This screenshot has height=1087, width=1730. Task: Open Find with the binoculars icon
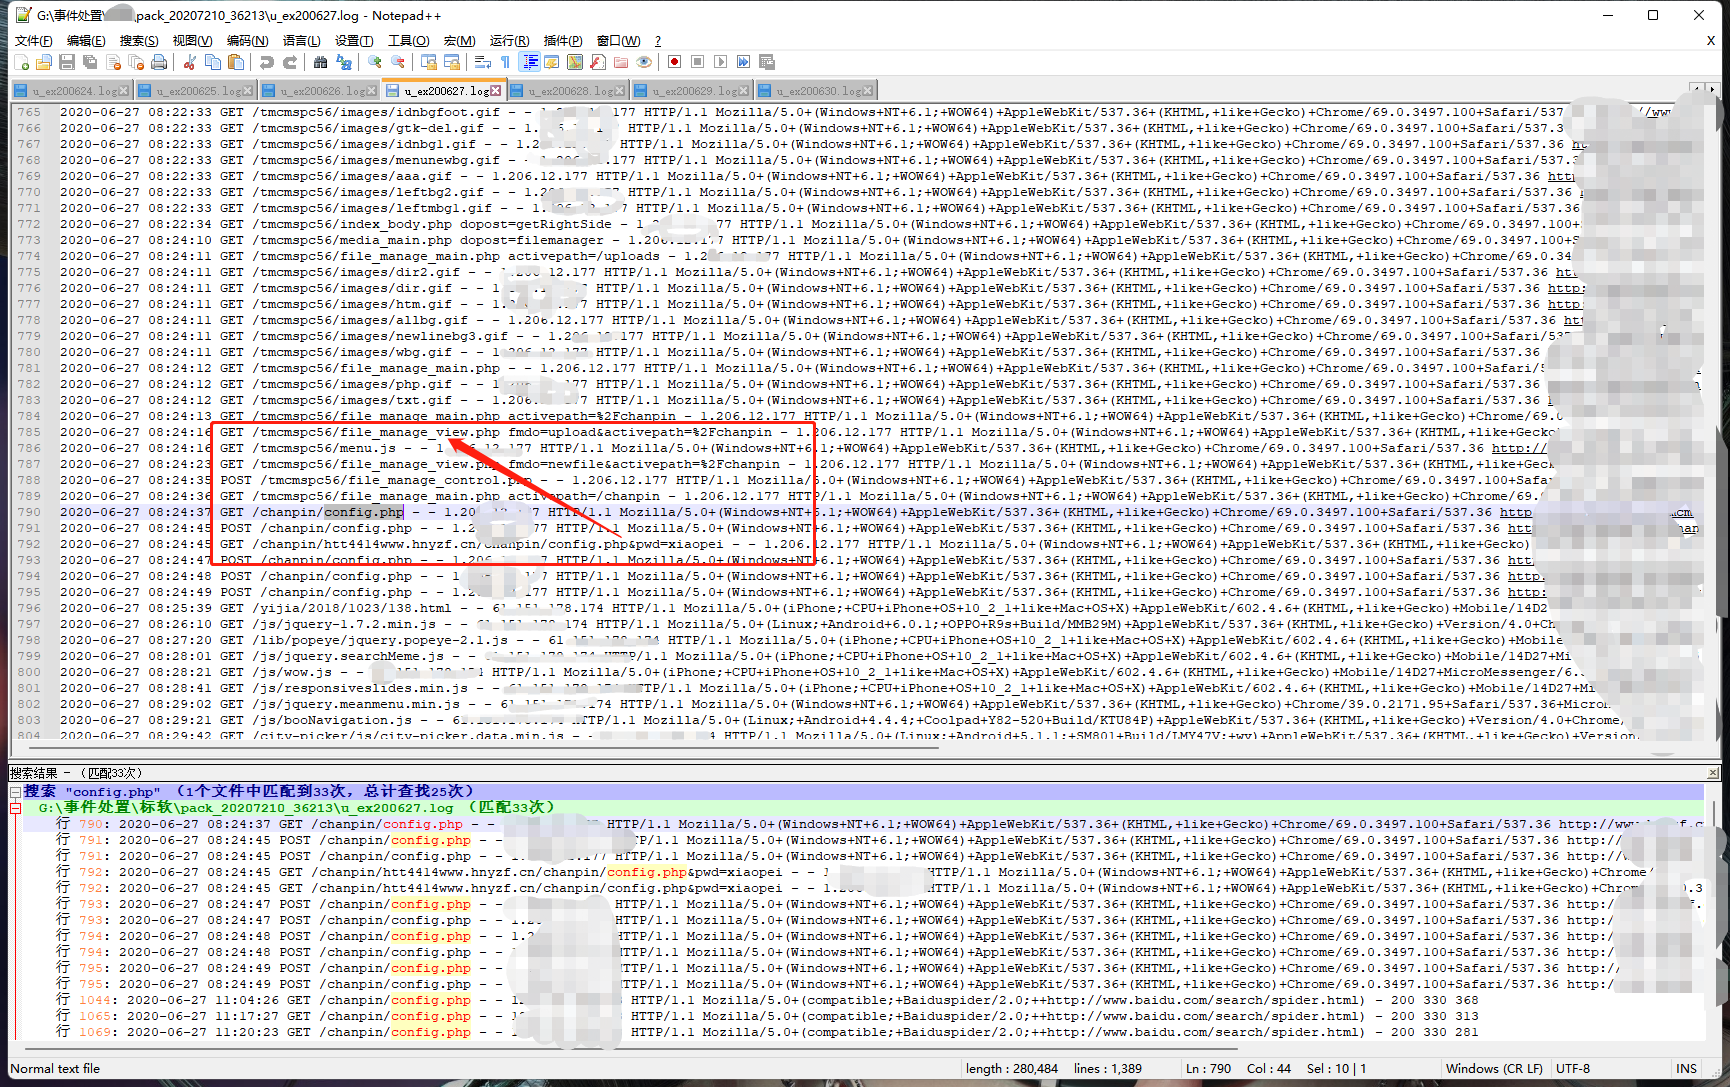tap(320, 62)
